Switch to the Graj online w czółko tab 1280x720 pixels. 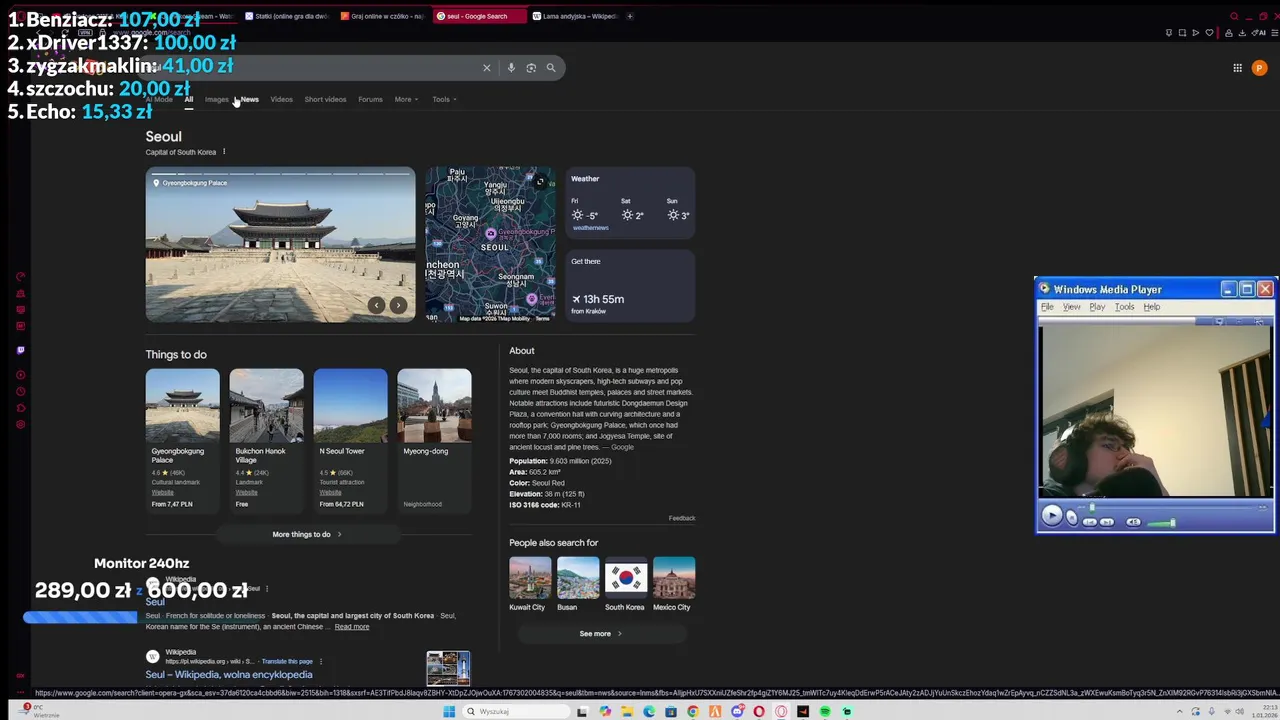click(382, 16)
